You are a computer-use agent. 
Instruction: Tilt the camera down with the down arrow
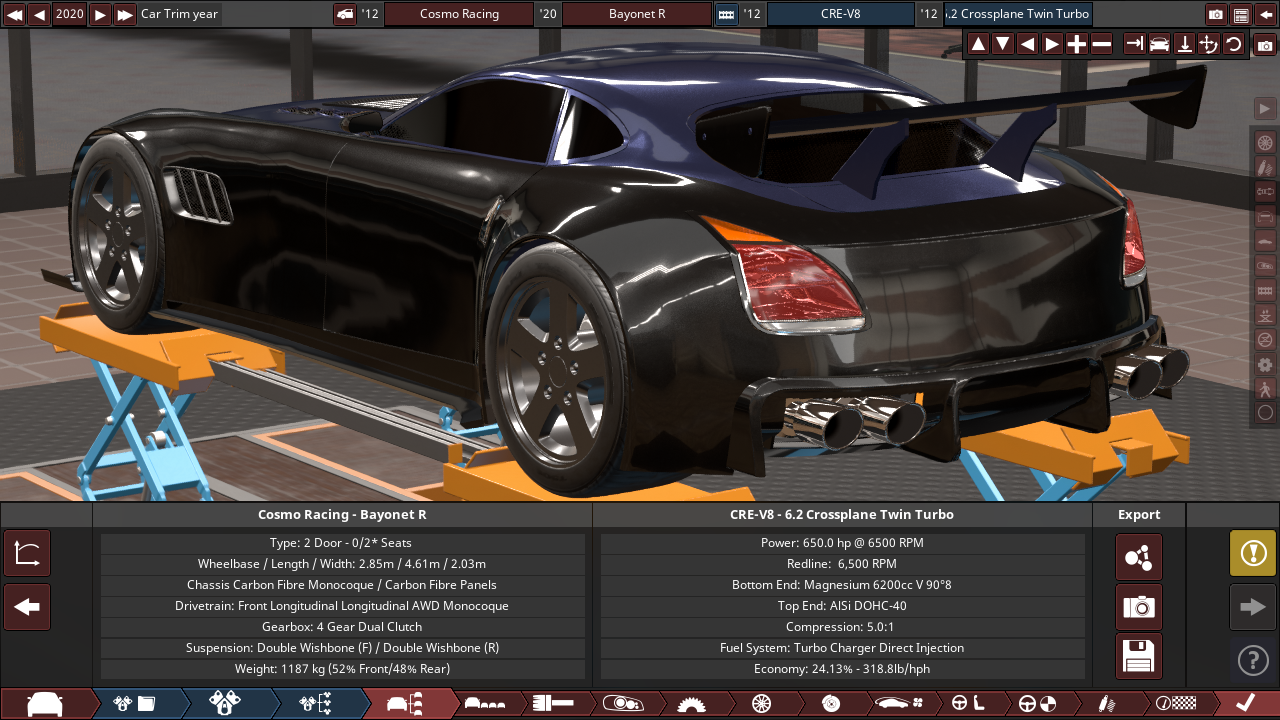pyautogui.click(x=1003, y=43)
